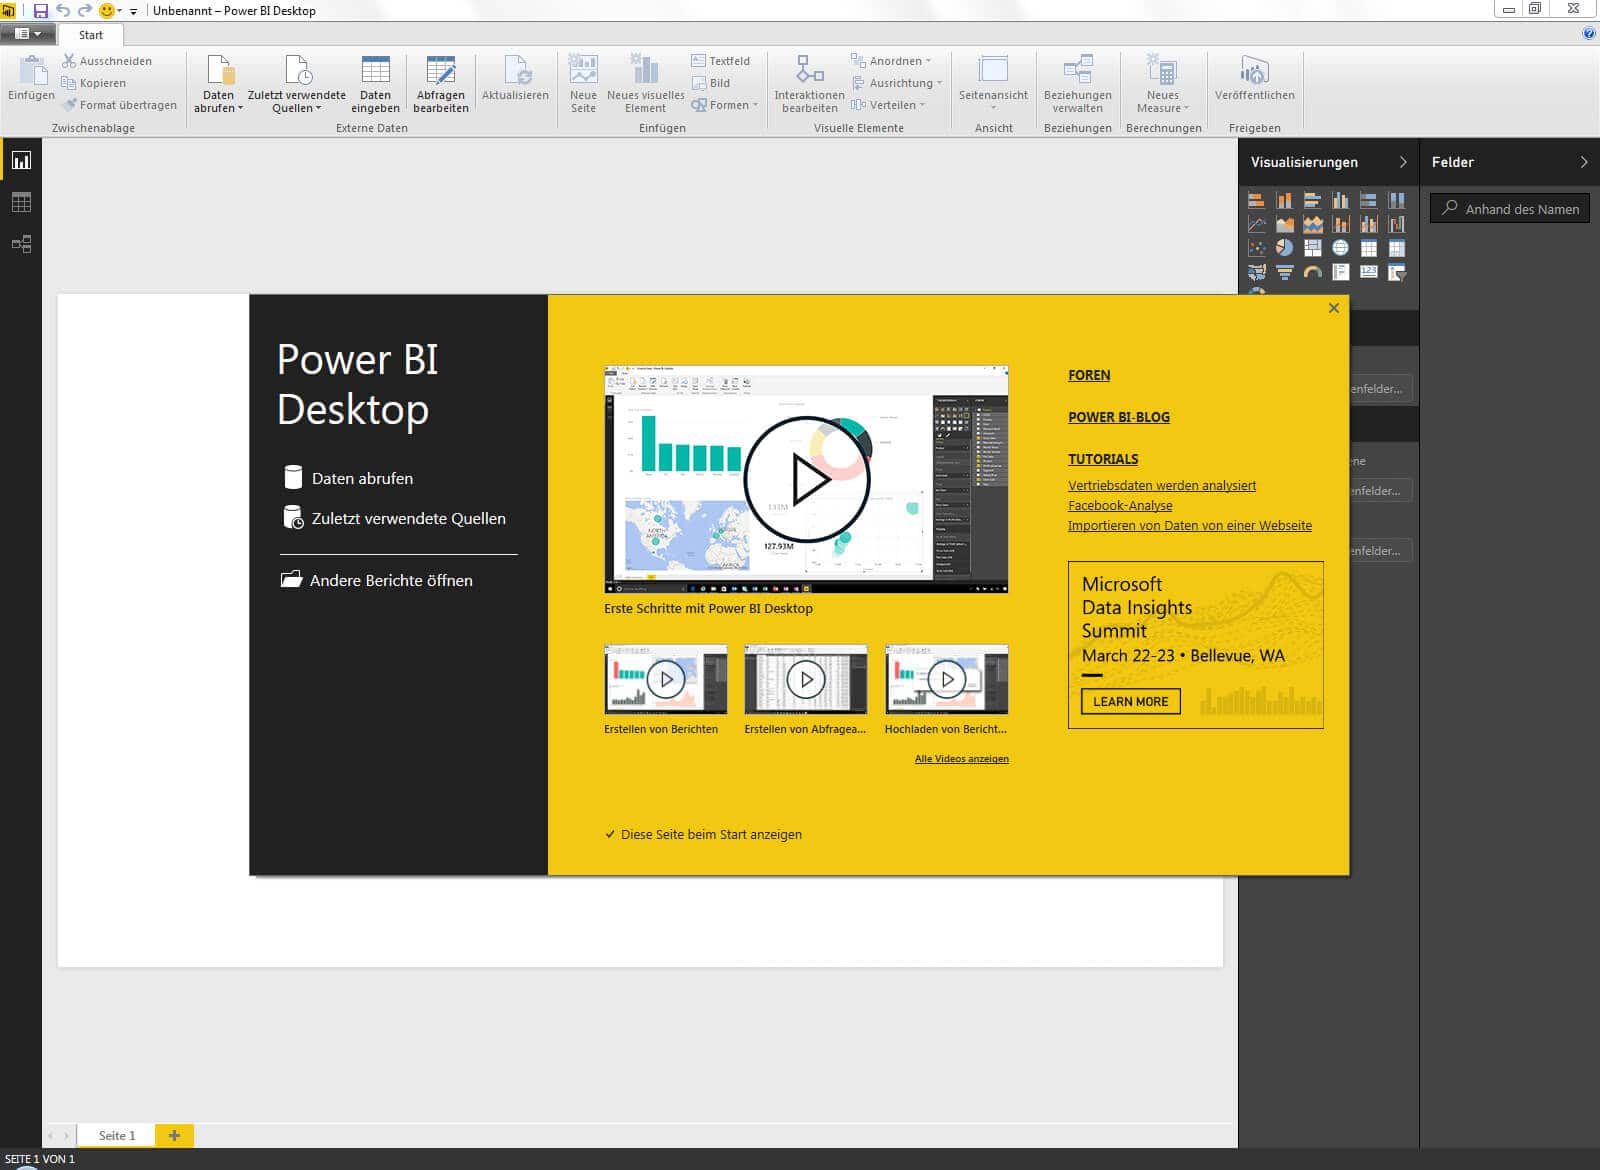Click Daten abrufen on the start screen
Viewport: 1600px width, 1170px height.
click(x=348, y=478)
